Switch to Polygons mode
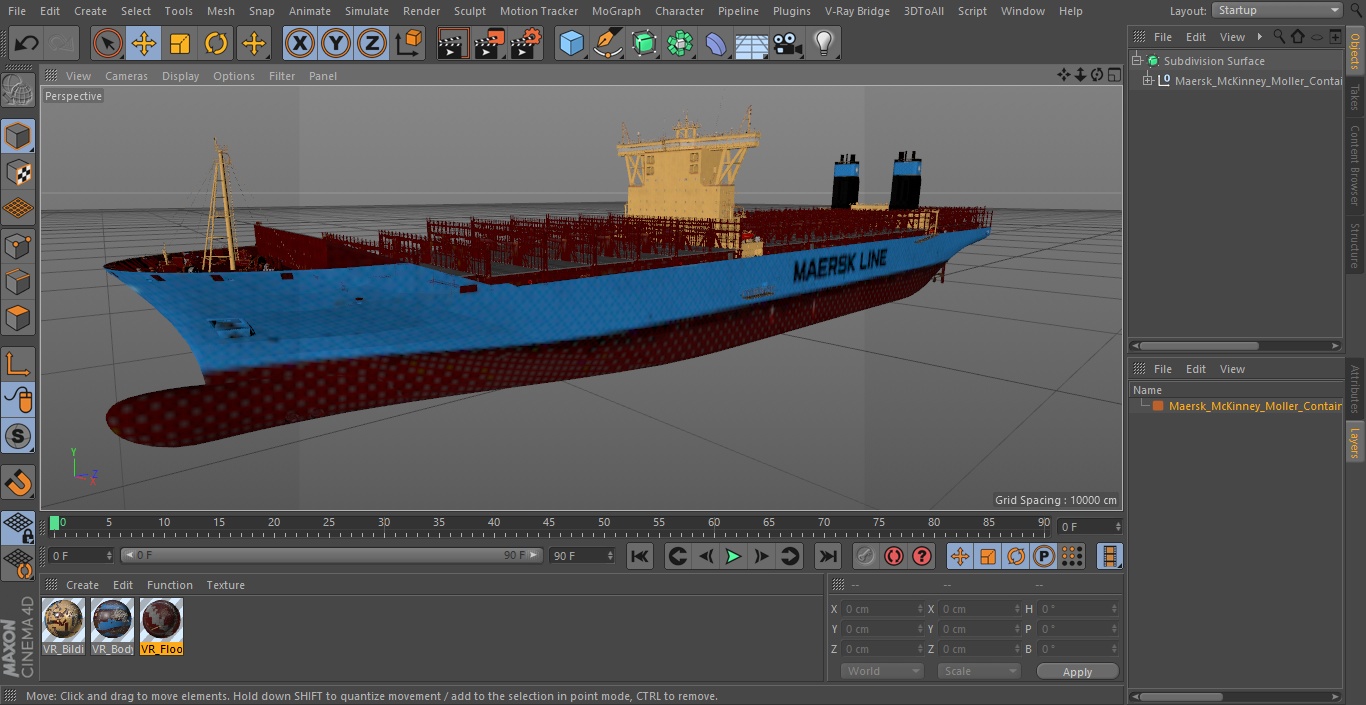1366x705 pixels. point(18,318)
